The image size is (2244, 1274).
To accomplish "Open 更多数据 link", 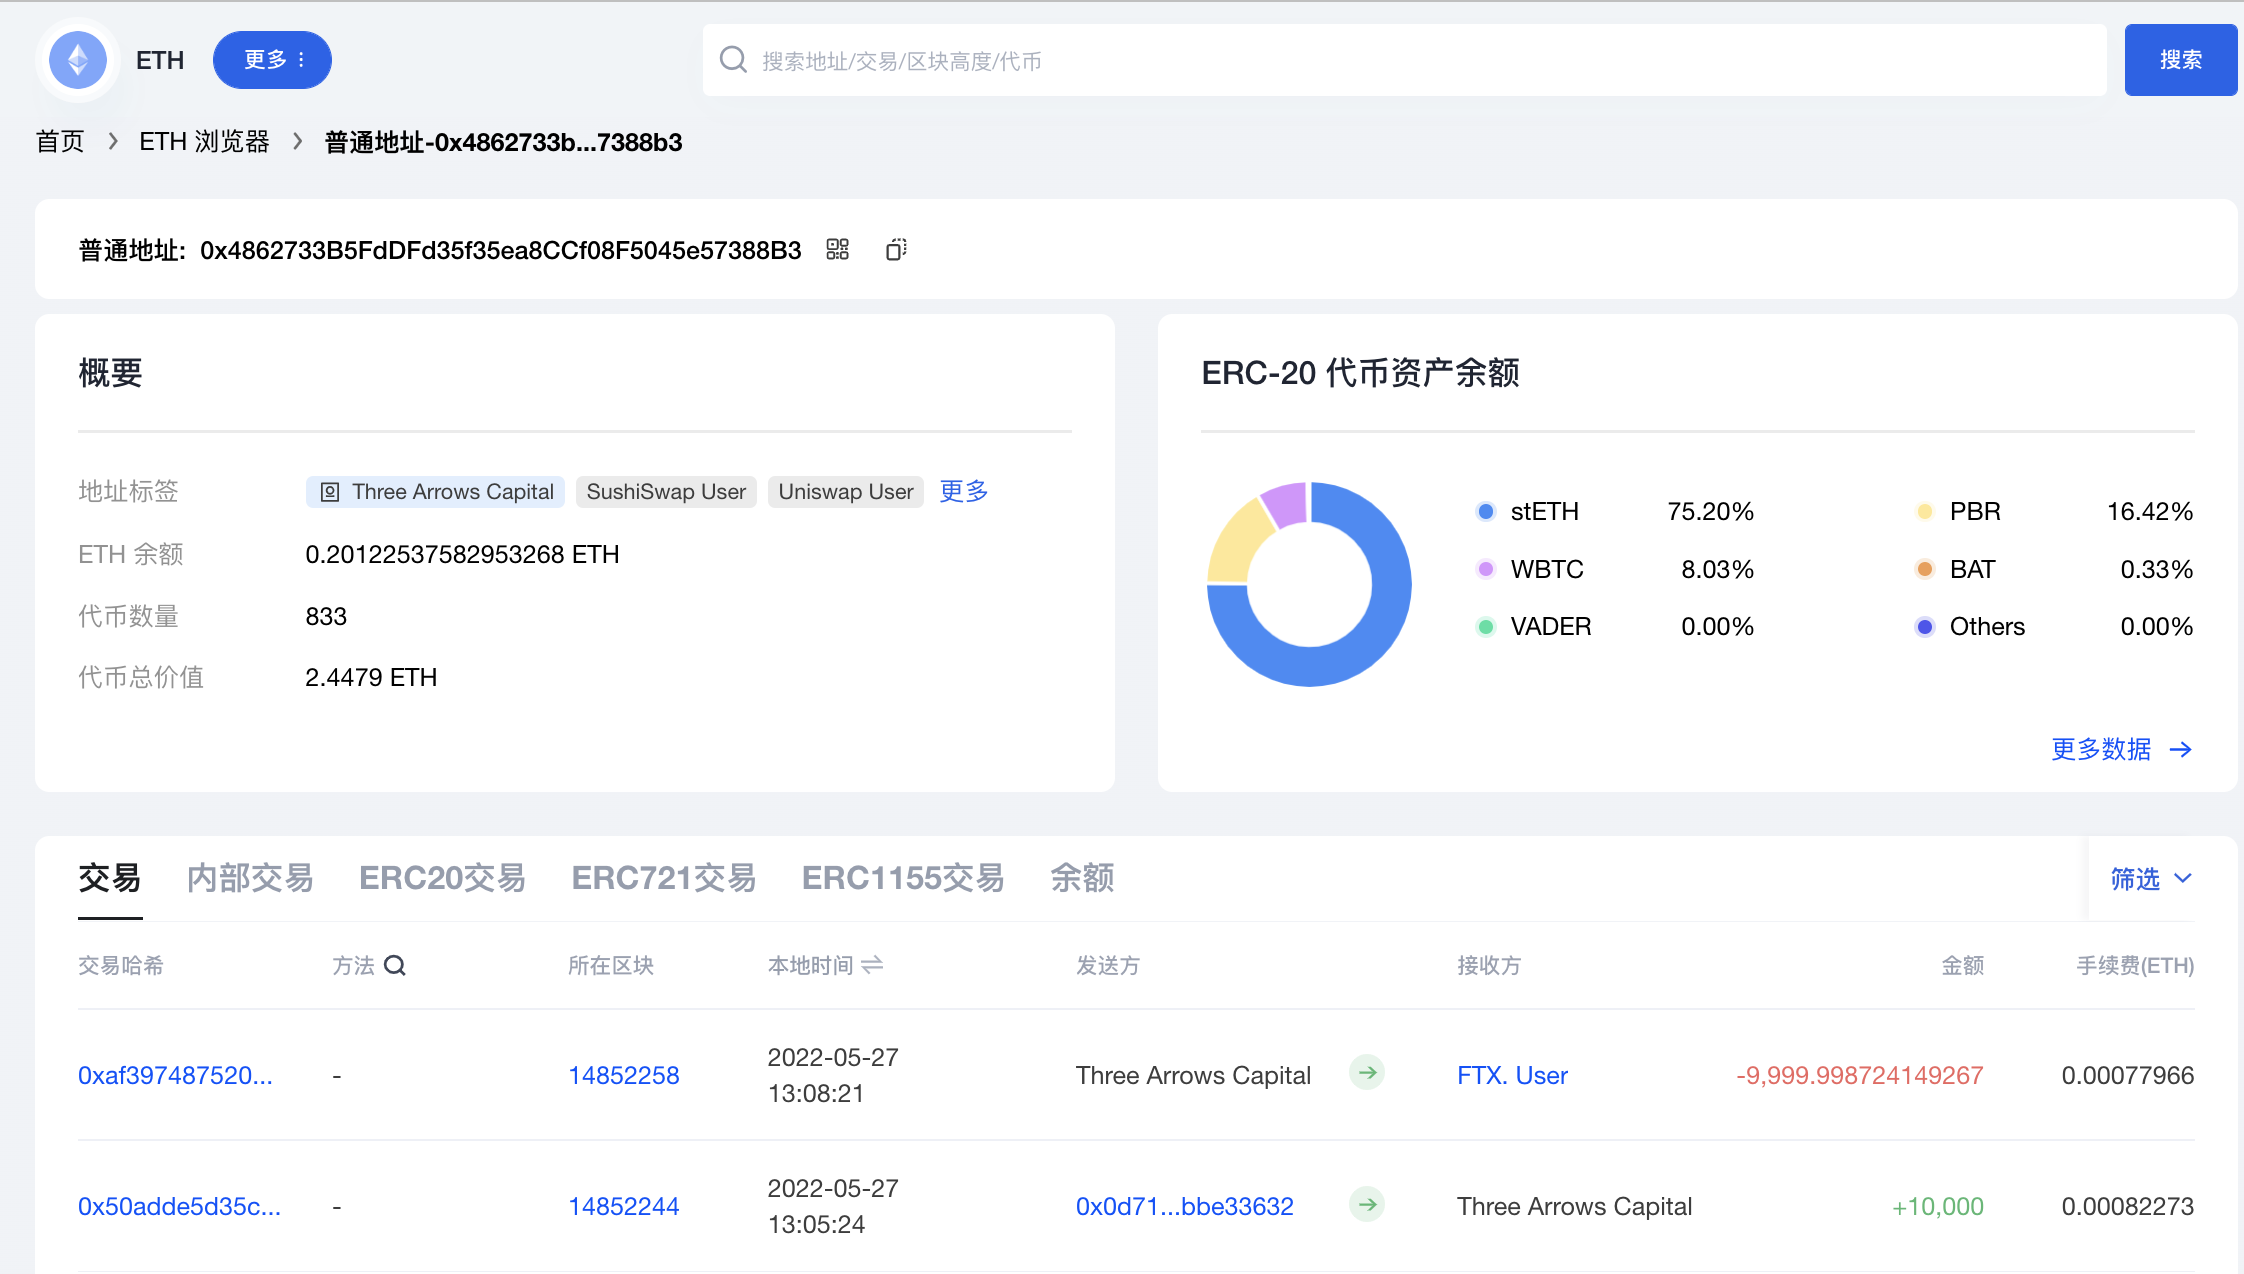I will pyautogui.click(x=2101, y=749).
